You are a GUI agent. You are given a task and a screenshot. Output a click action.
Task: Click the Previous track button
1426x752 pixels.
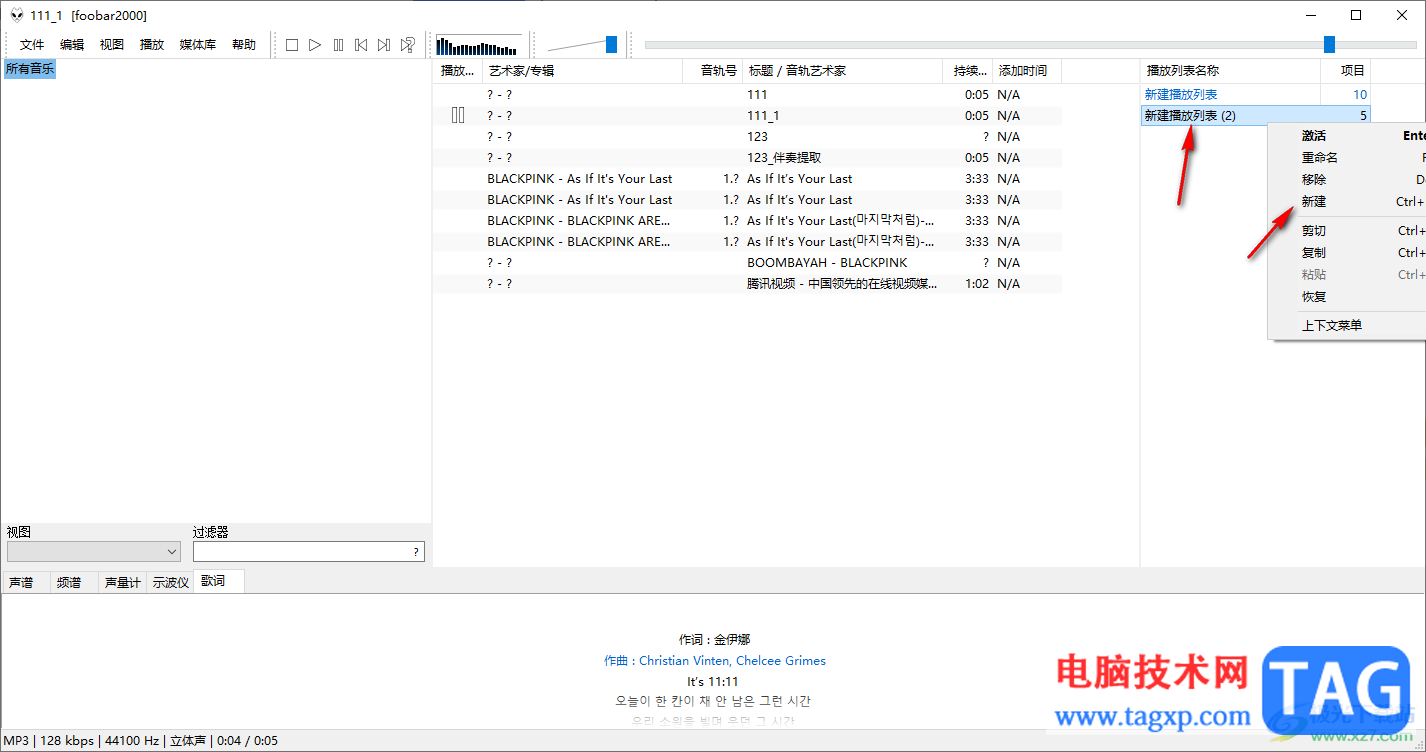tap(361, 45)
